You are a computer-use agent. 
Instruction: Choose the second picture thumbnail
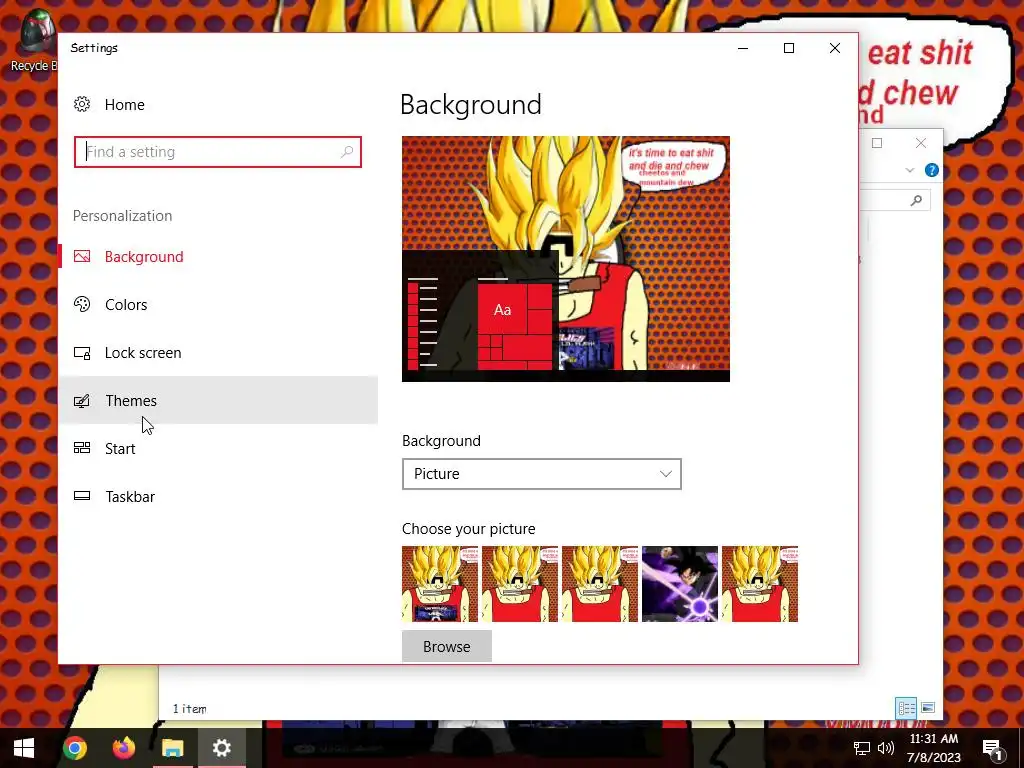(x=520, y=584)
